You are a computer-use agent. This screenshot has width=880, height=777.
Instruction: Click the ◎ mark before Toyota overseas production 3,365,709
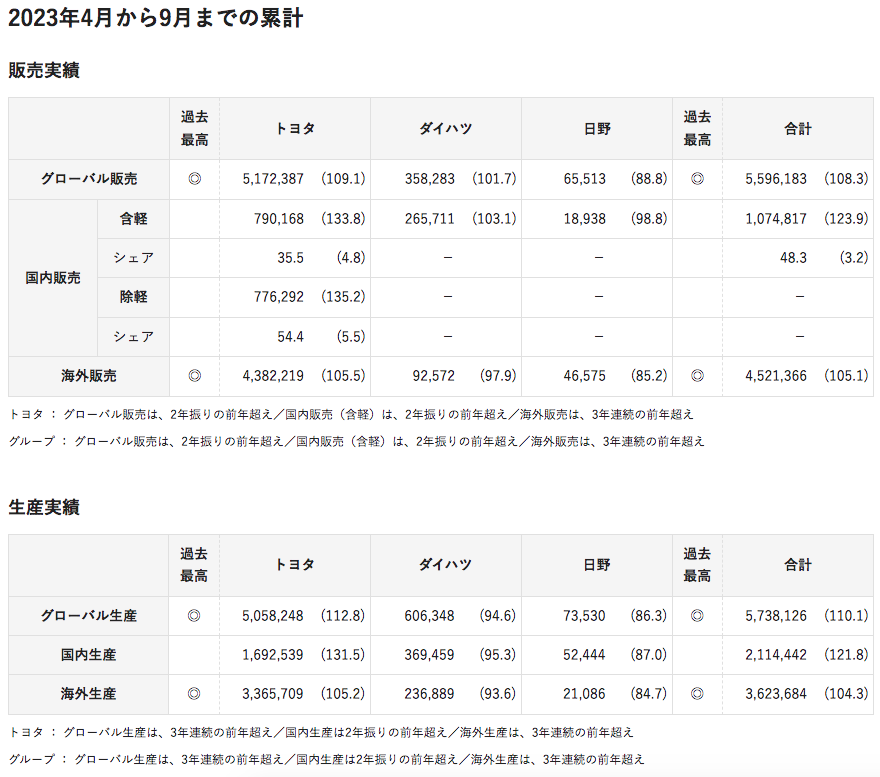pyautogui.click(x=194, y=694)
